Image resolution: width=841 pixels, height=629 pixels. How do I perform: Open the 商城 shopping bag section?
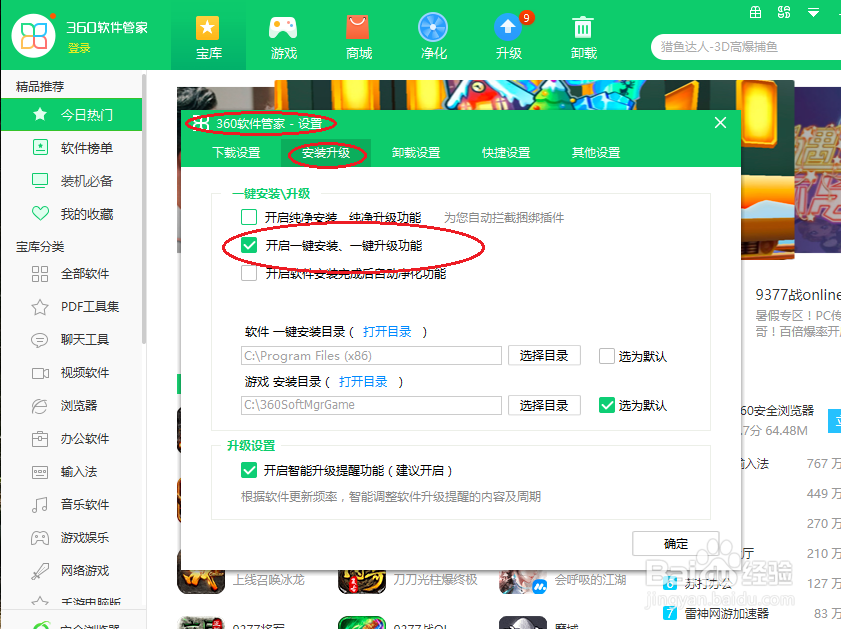pyautogui.click(x=358, y=35)
